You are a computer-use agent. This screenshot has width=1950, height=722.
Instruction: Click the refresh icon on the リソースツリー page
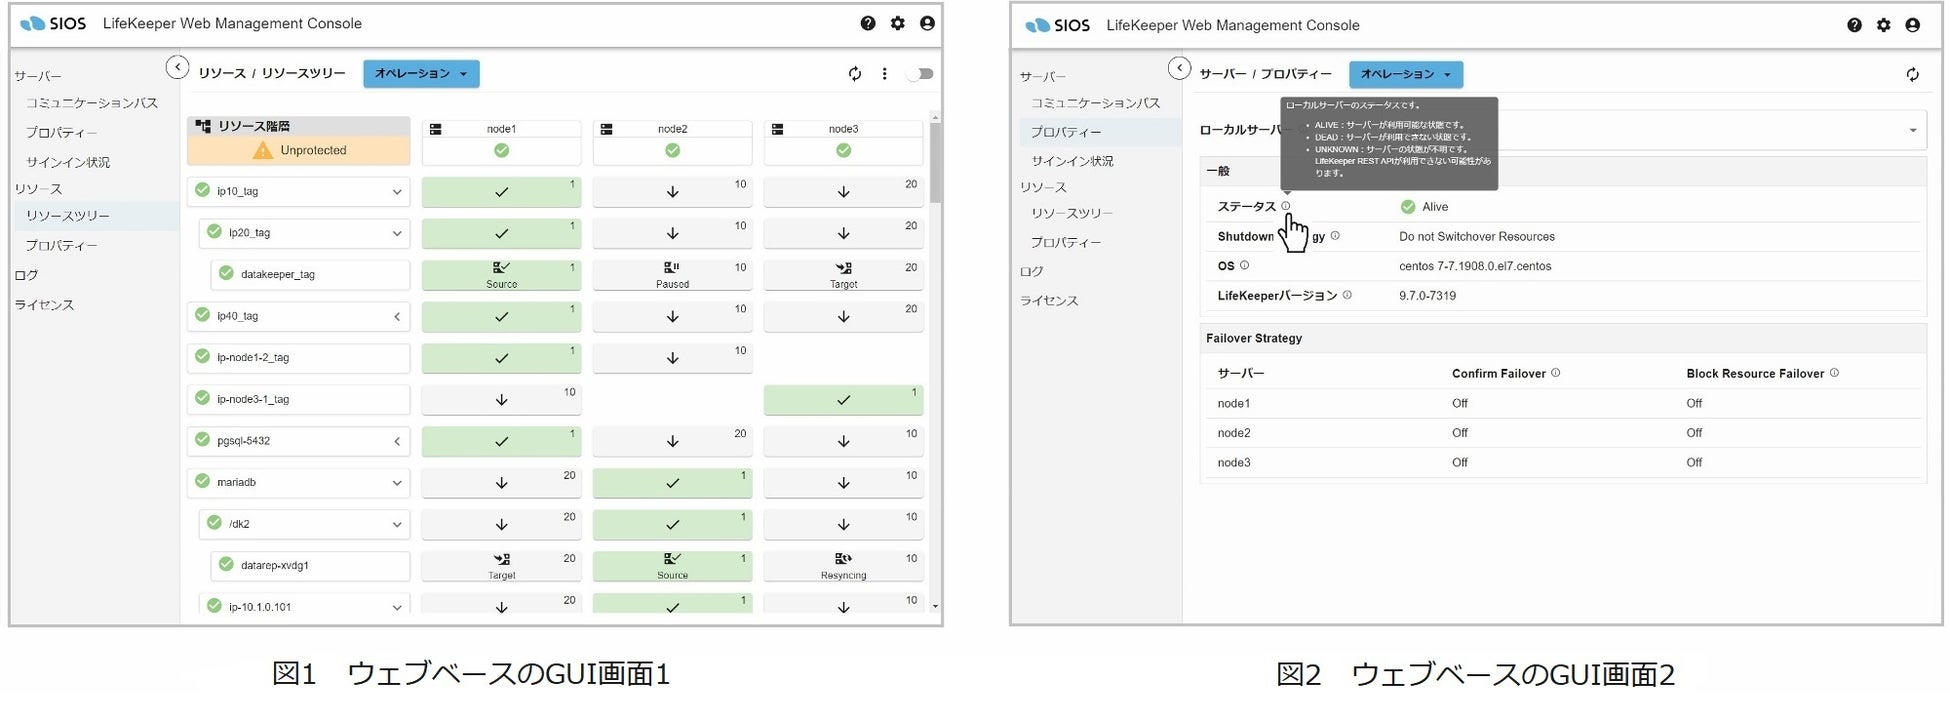tap(855, 74)
